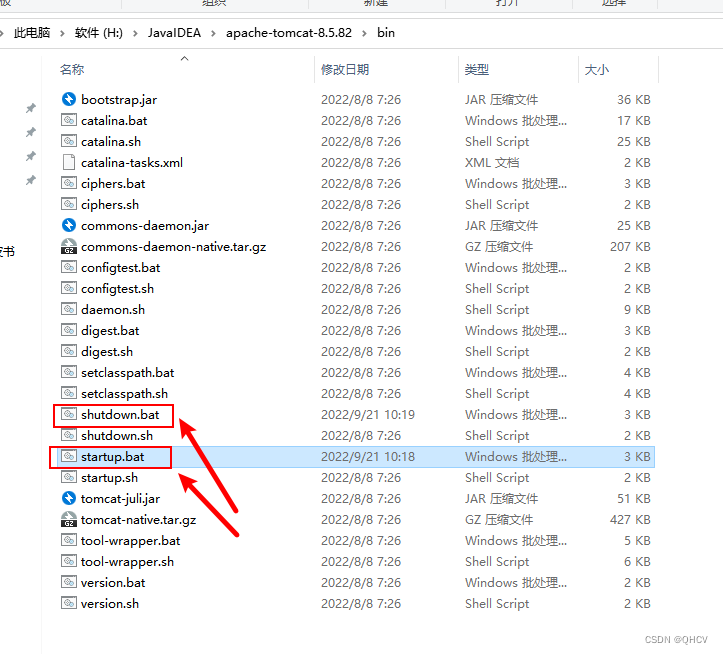The height and width of the screenshot is (654, 723).
Task: Select file name tomcat-juli.jar
Action: click(120, 499)
